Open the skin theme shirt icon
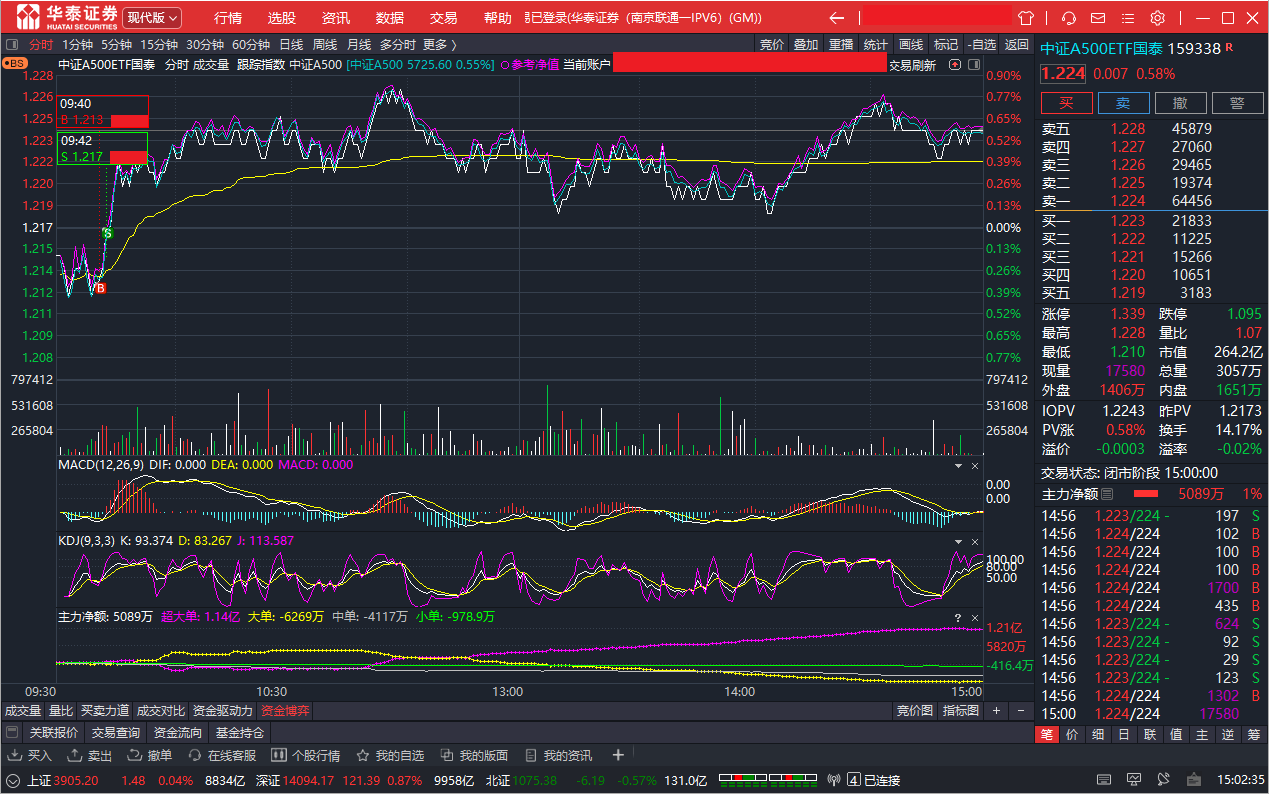 pos(1026,18)
